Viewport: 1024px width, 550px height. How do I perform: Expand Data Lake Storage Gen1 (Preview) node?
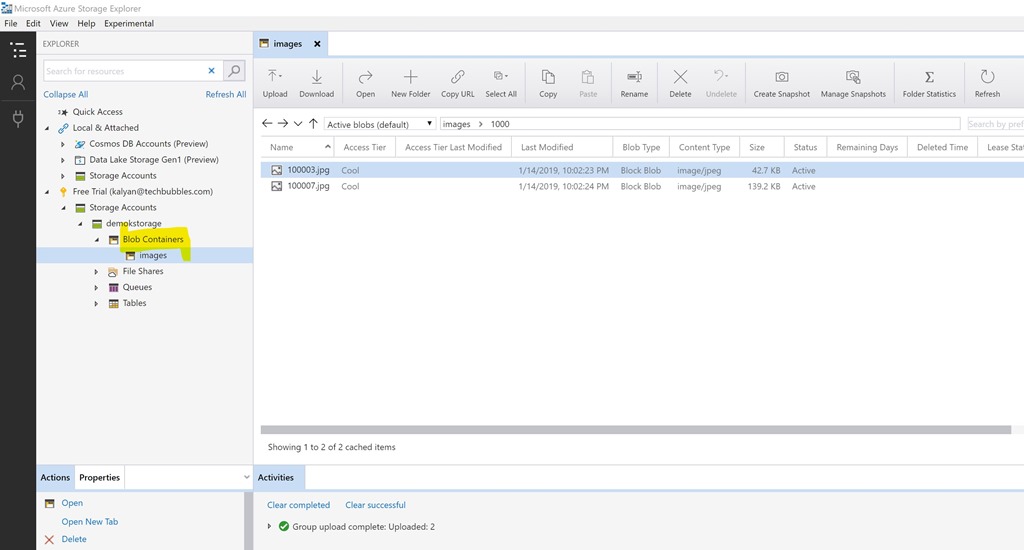[63, 160]
